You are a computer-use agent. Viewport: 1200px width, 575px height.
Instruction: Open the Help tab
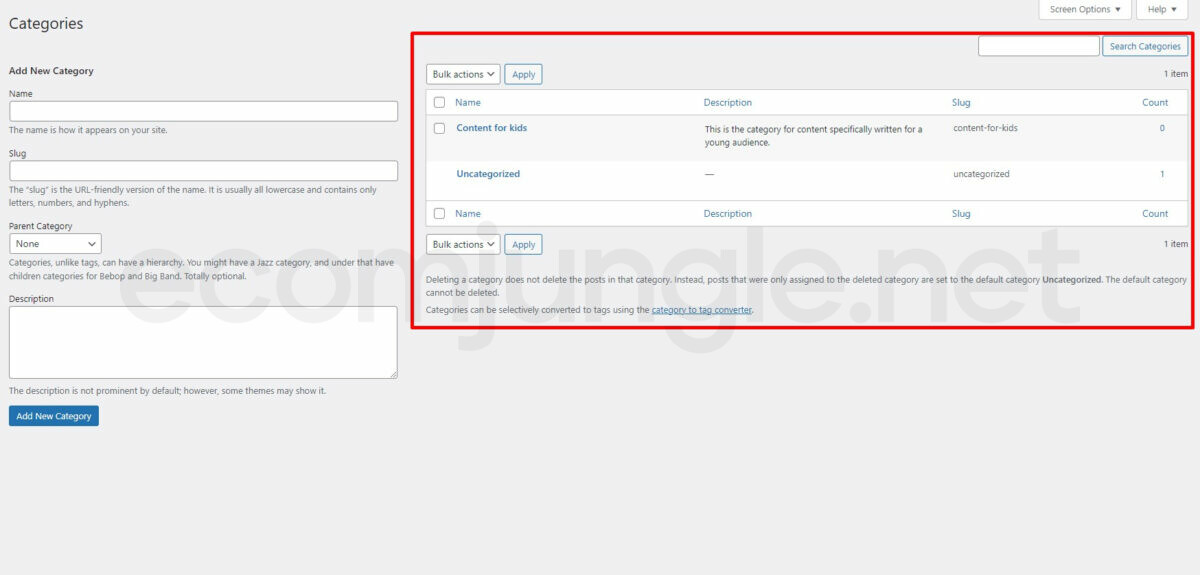pos(1161,10)
